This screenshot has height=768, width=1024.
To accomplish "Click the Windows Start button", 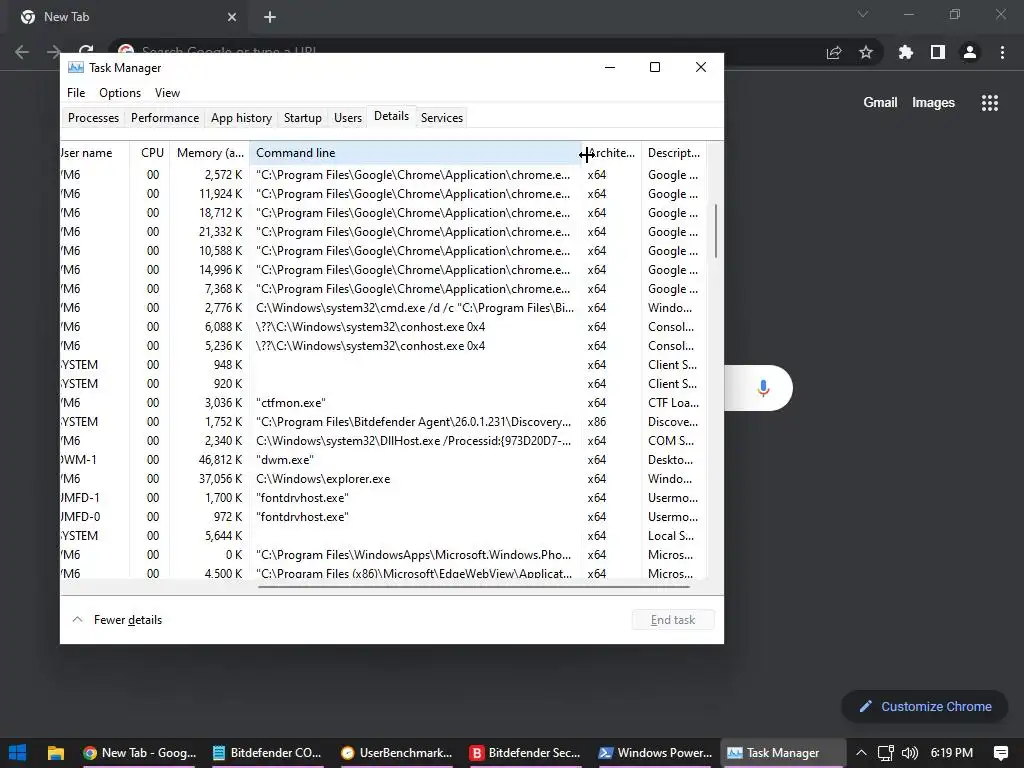I will [18, 752].
